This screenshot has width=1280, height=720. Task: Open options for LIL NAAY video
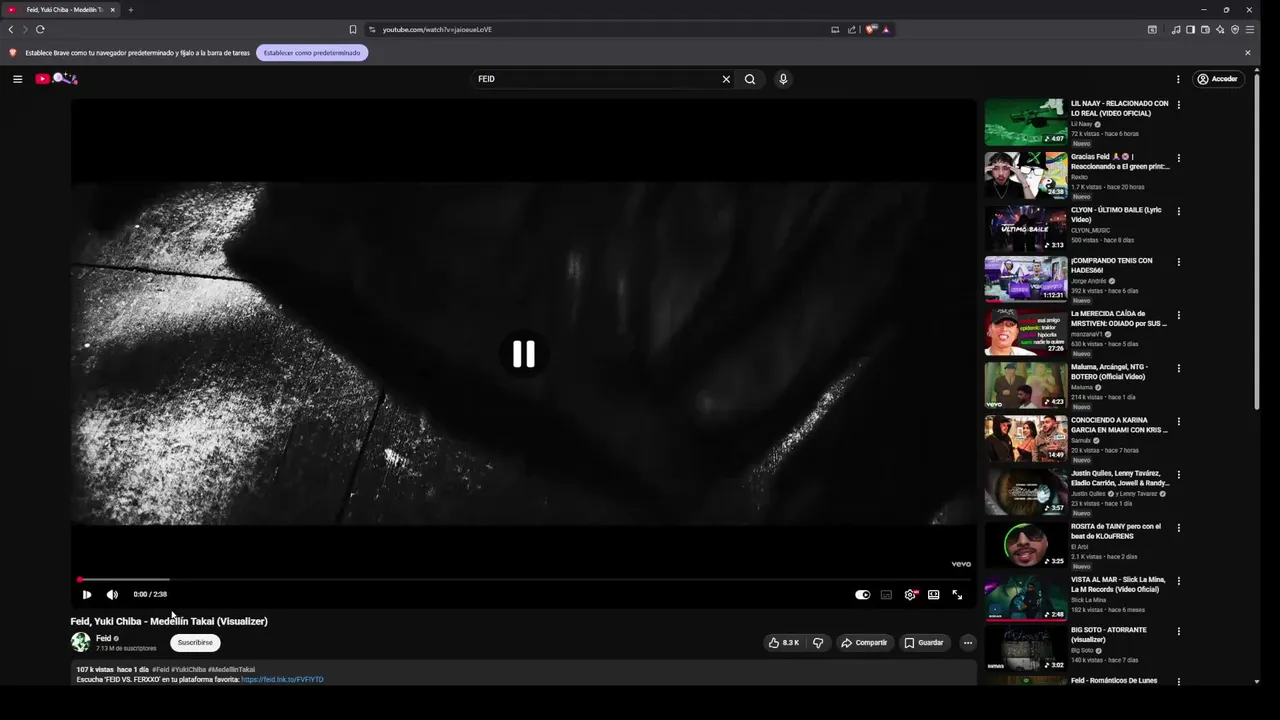coord(1178,104)
